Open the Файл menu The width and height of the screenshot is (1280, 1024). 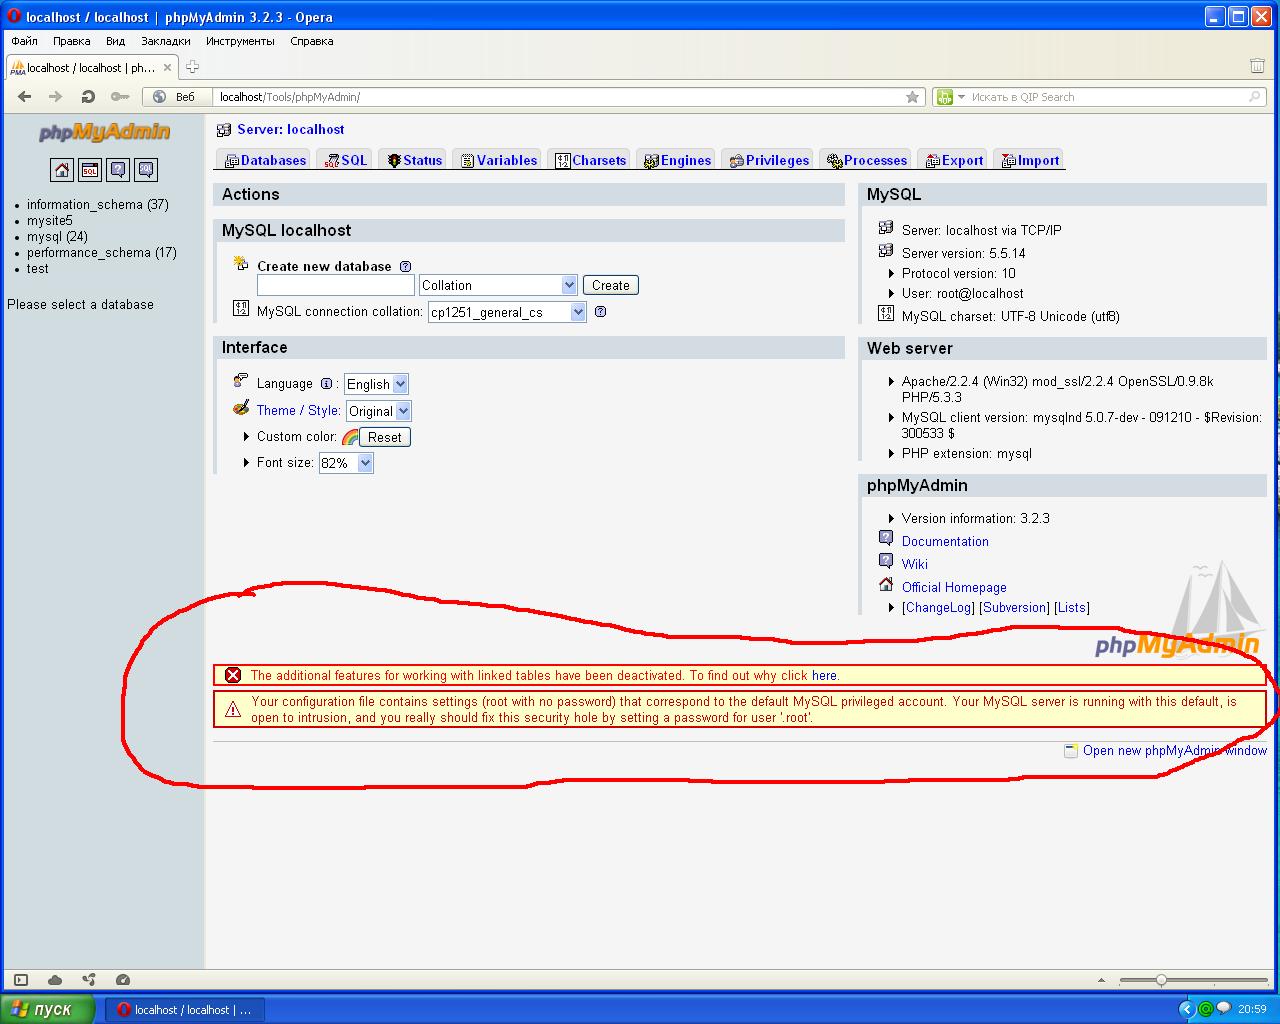click(x=25, y=41)
